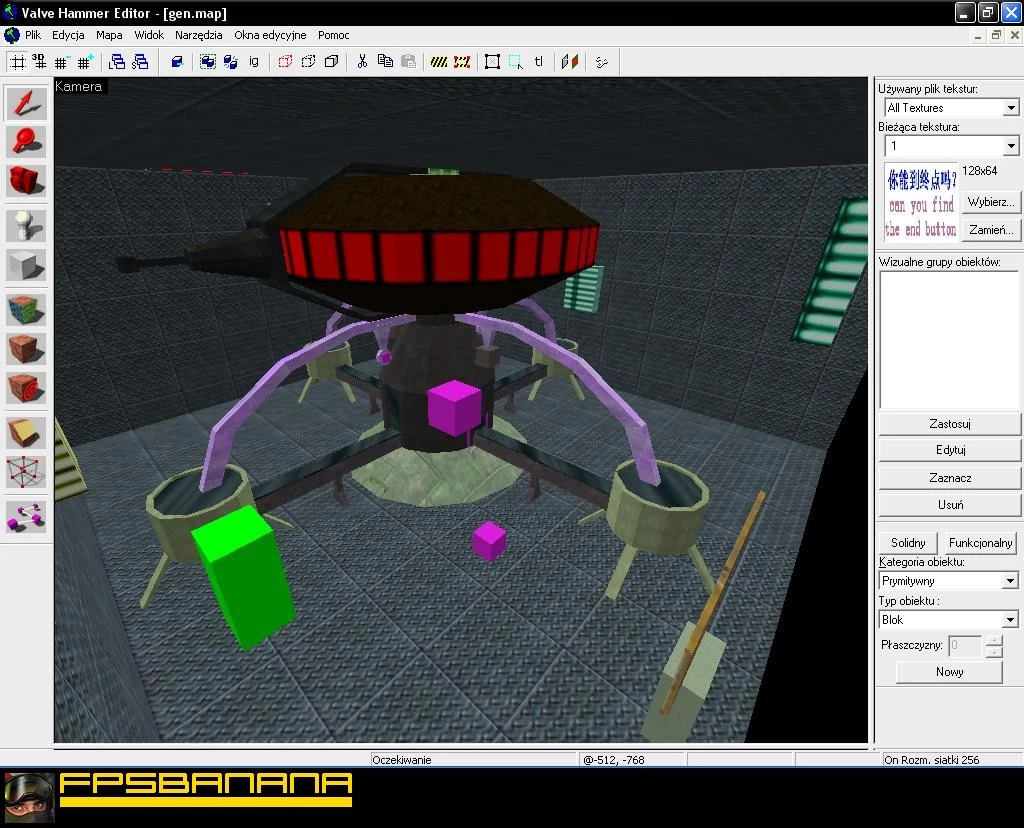
Task: Select the Apply Decals tool
Action: (x=26, y=388)
